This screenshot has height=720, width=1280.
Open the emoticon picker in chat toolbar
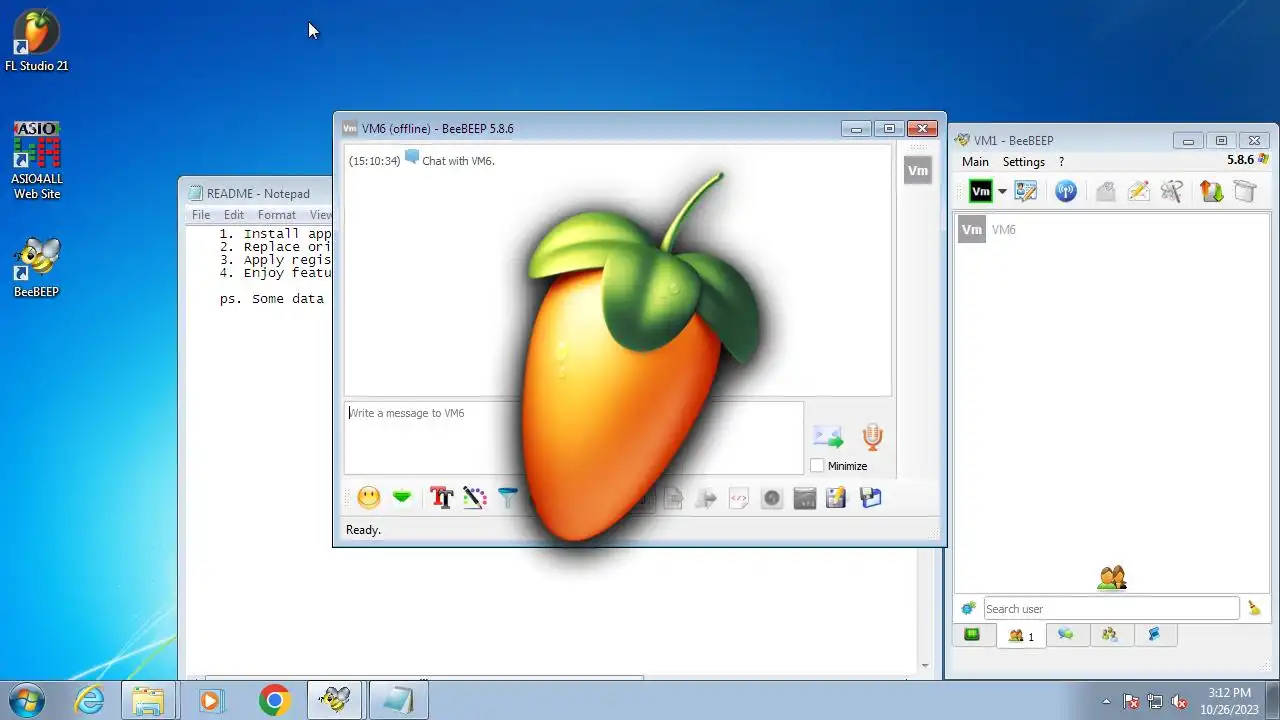[x=369, y=498]
